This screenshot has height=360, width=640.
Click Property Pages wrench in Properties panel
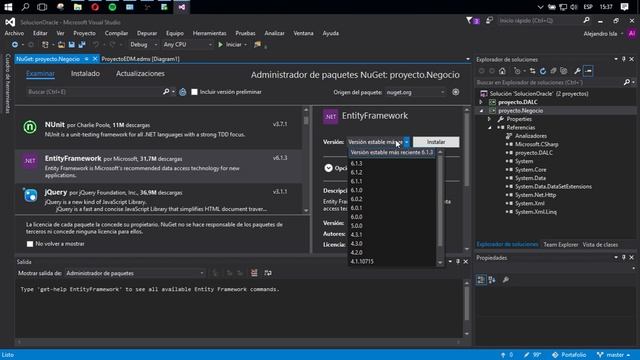coord(506,280)
